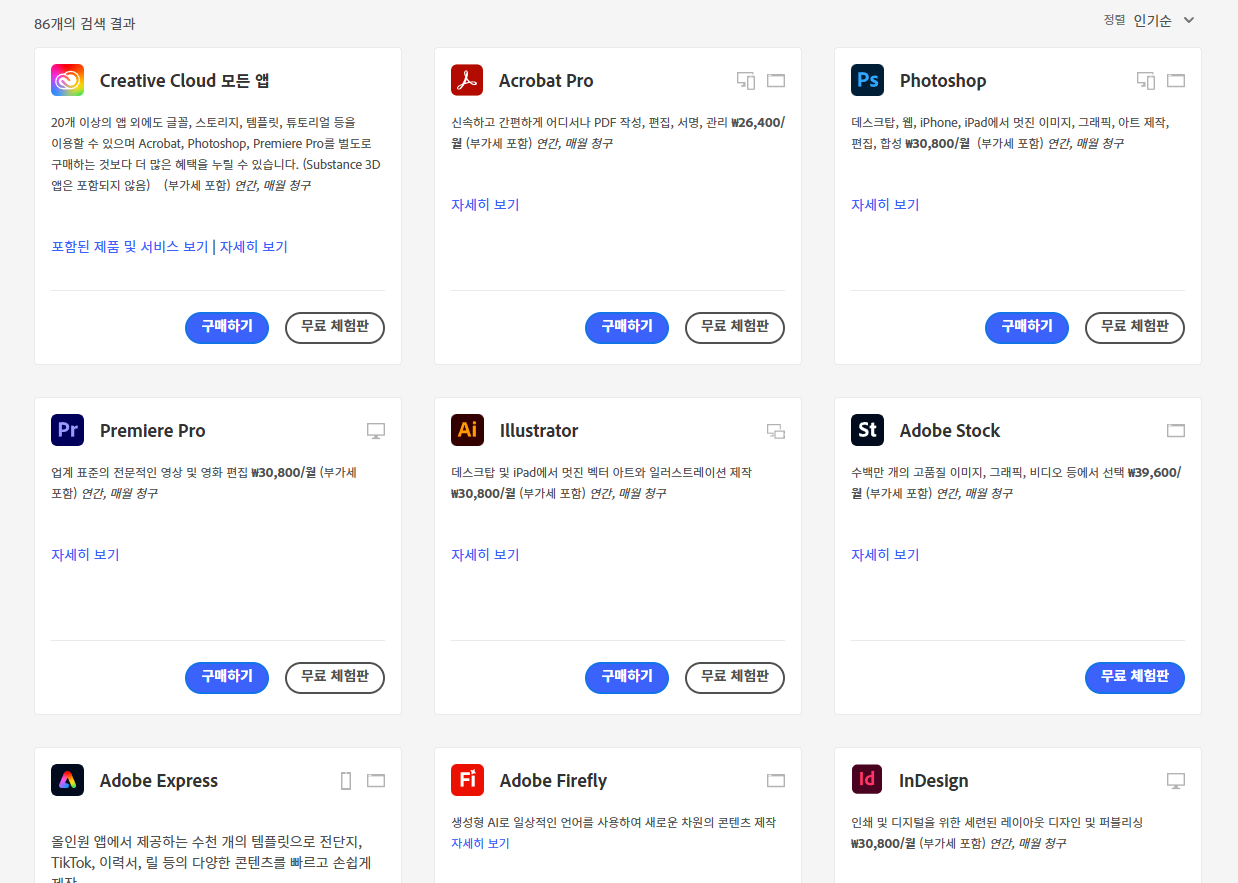Click the Adobe Express title text
1238x883 pixels.
[159, 781]
